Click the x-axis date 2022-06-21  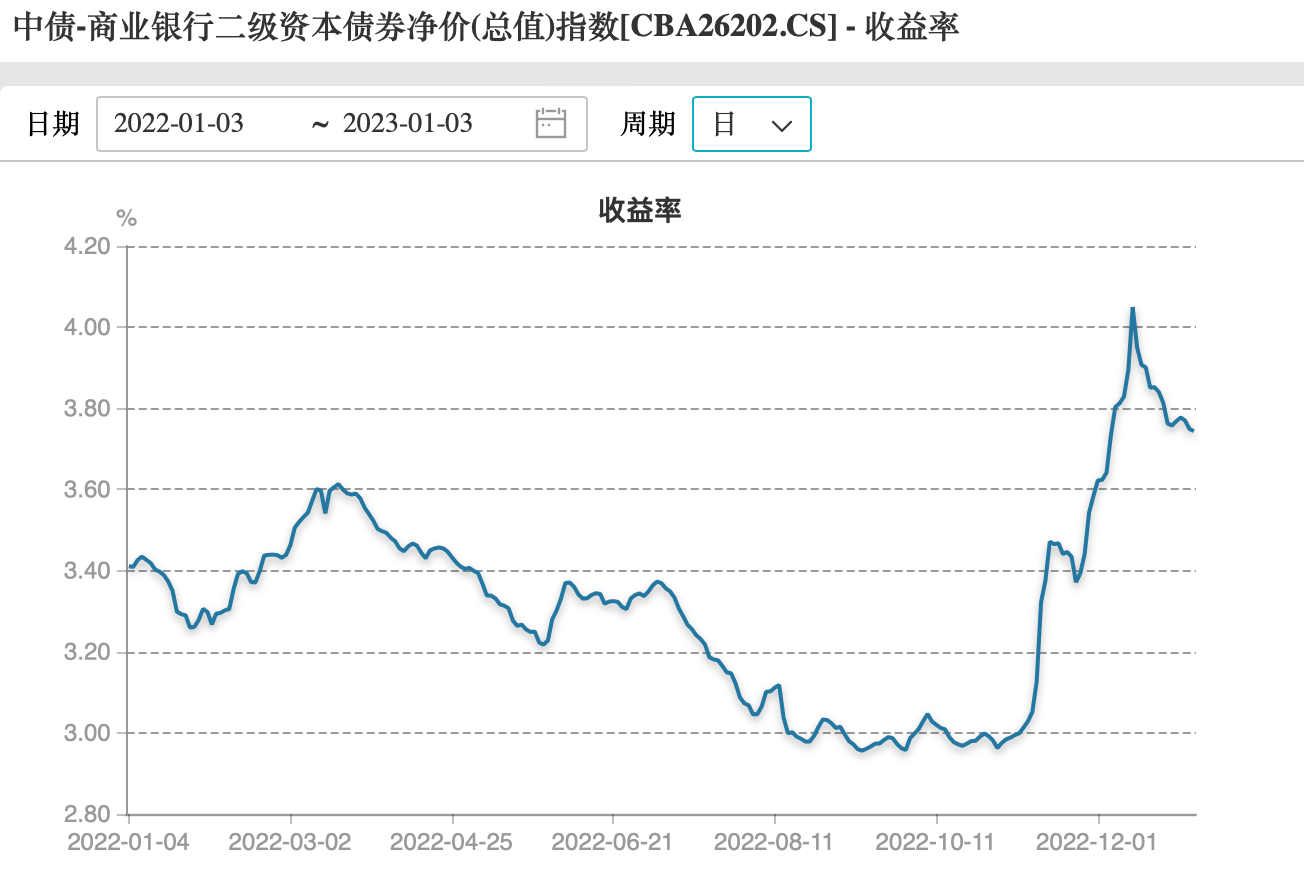click(x=613, y=842)
